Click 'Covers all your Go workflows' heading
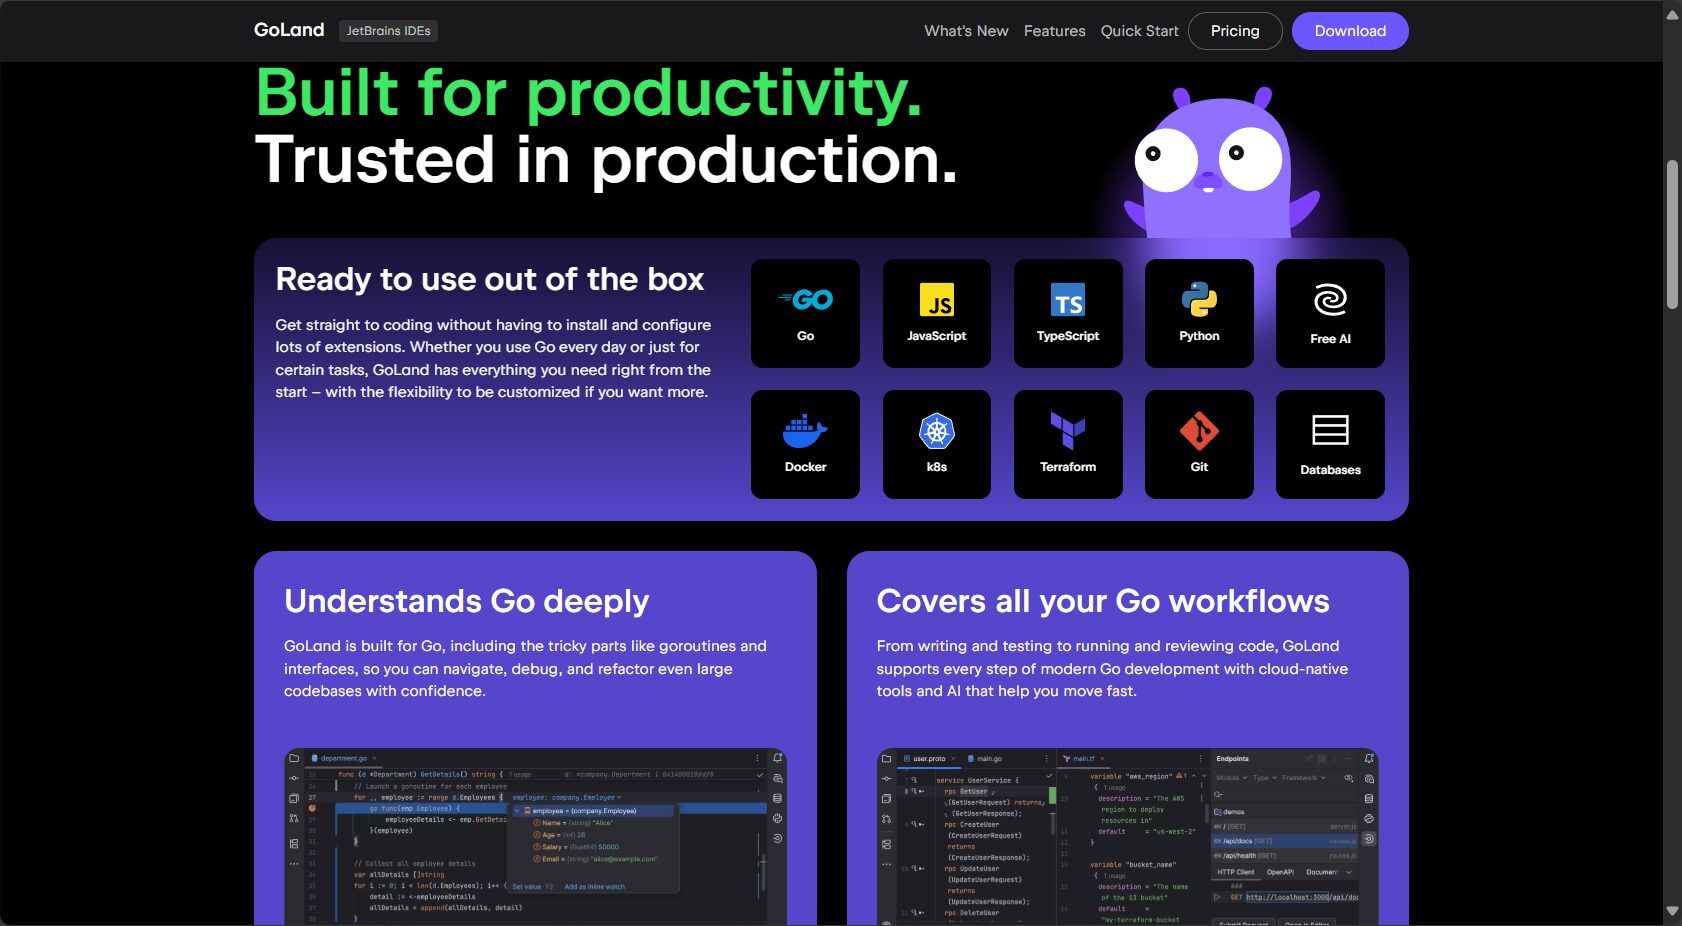 point(1103,601)
